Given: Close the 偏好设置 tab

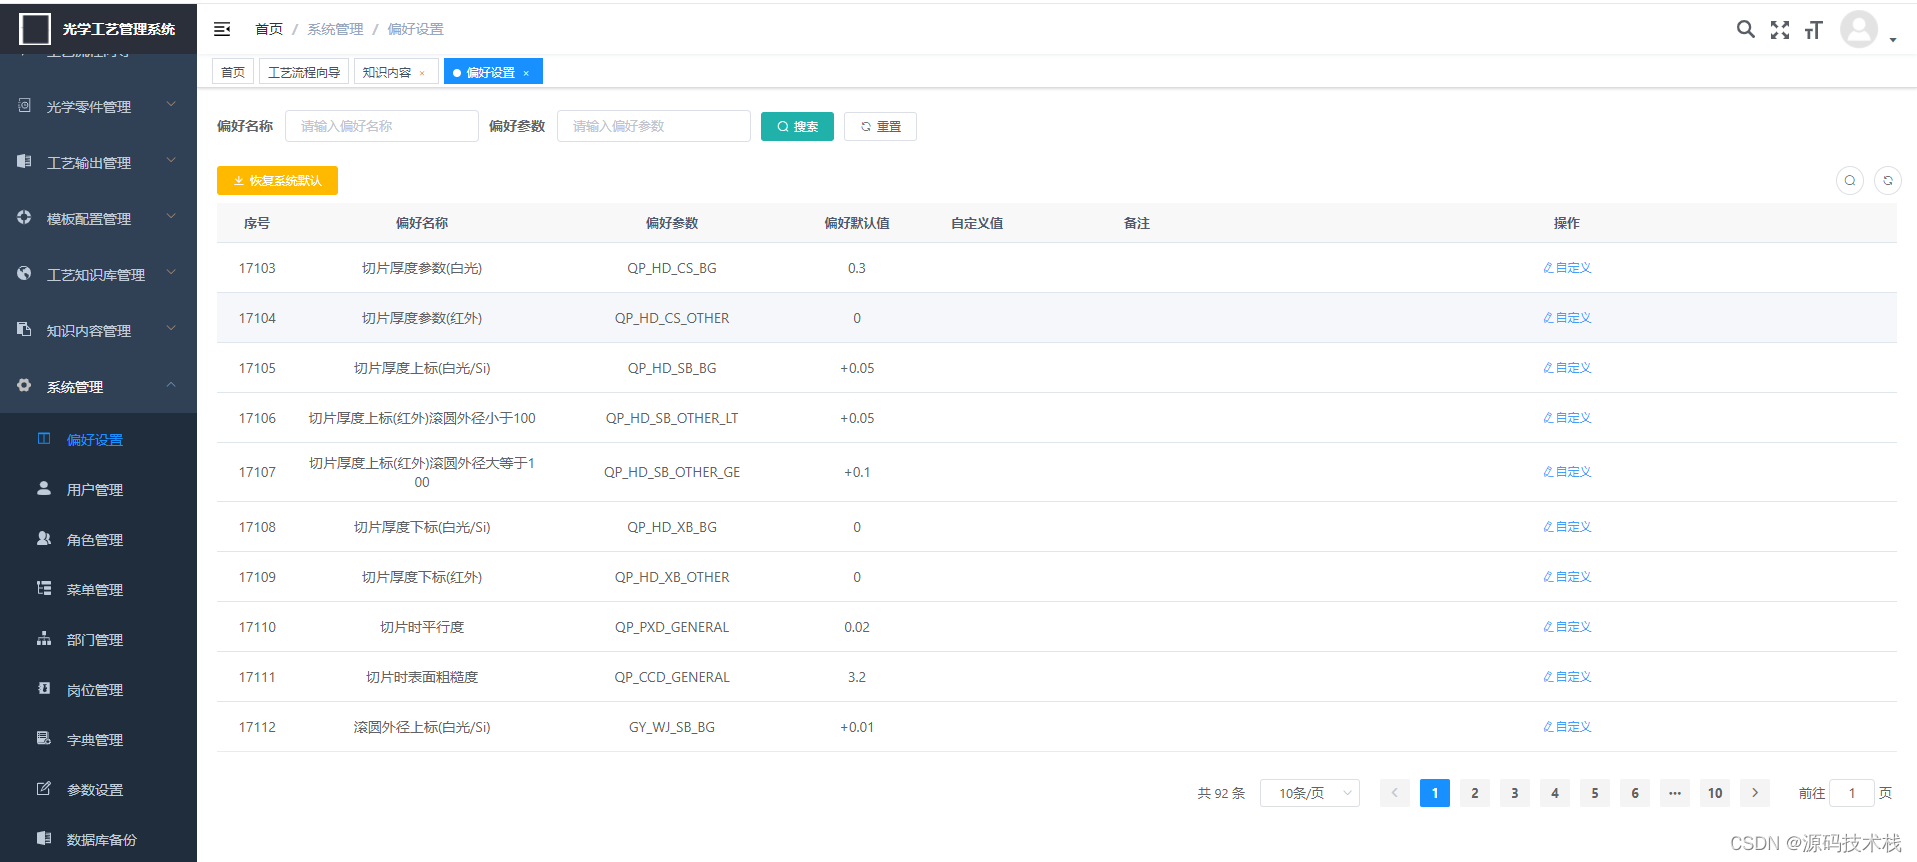Looking at the screenshot, I should pyautogui.click(x=526, y=73).
